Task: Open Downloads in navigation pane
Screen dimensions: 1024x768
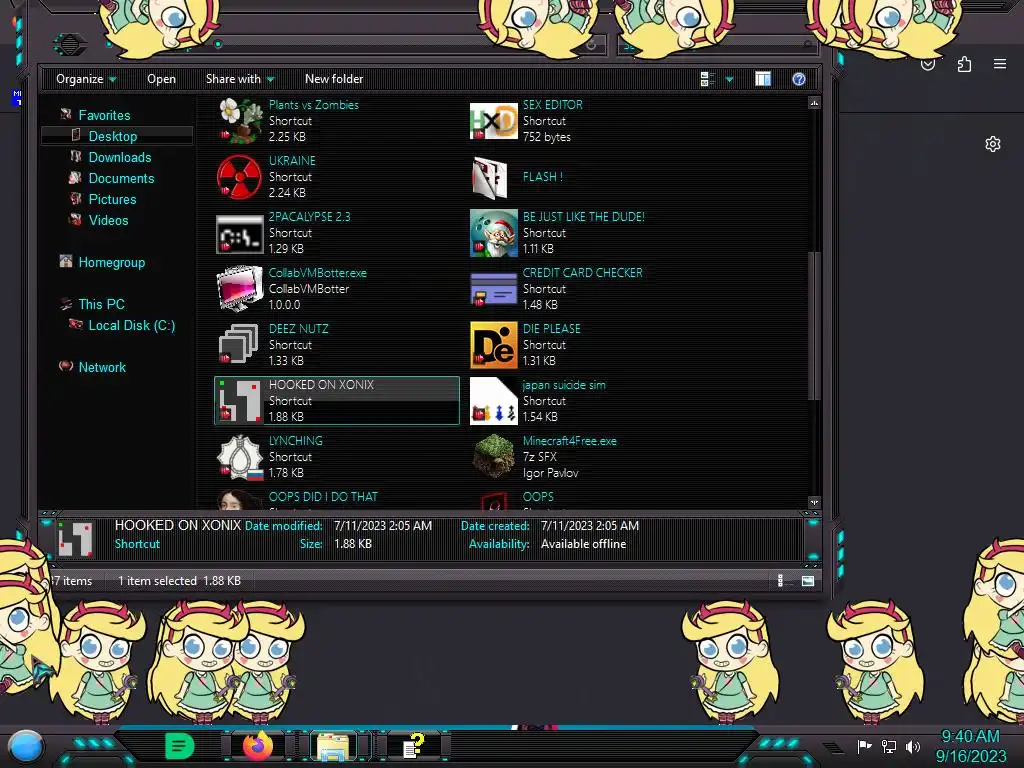Action: point(120,157)
